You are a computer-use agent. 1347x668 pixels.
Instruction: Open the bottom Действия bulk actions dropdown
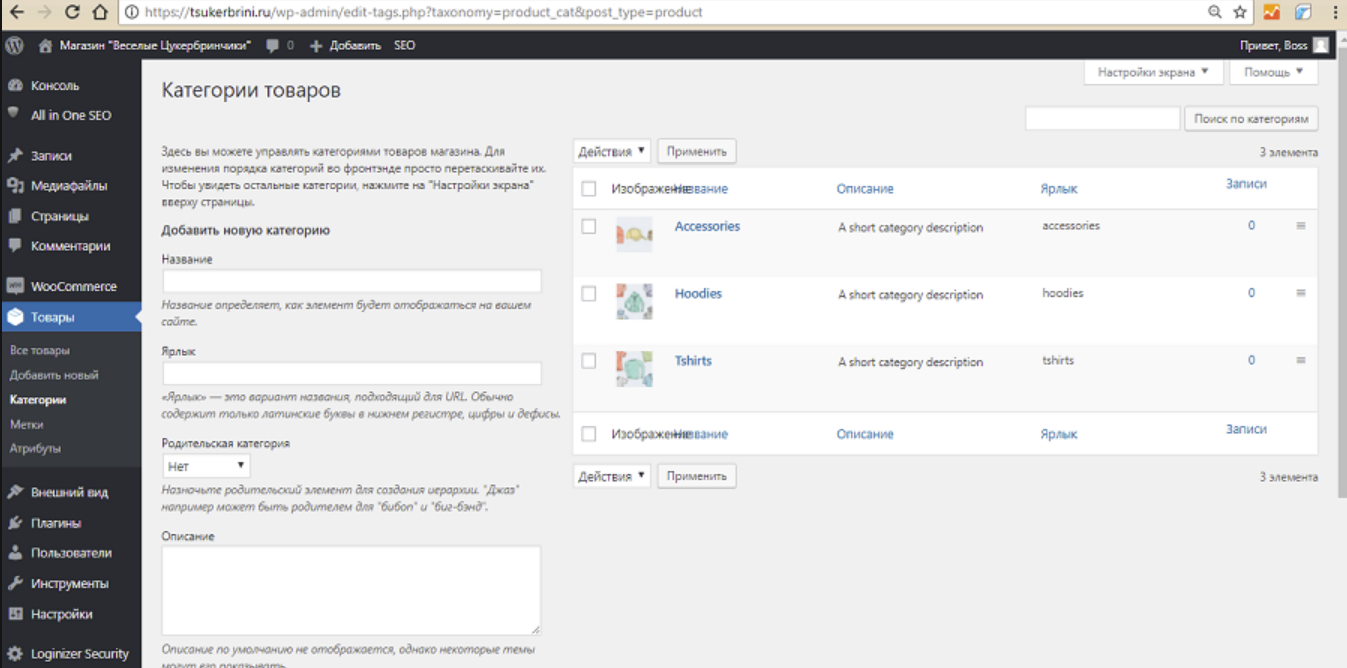point(612,476)
